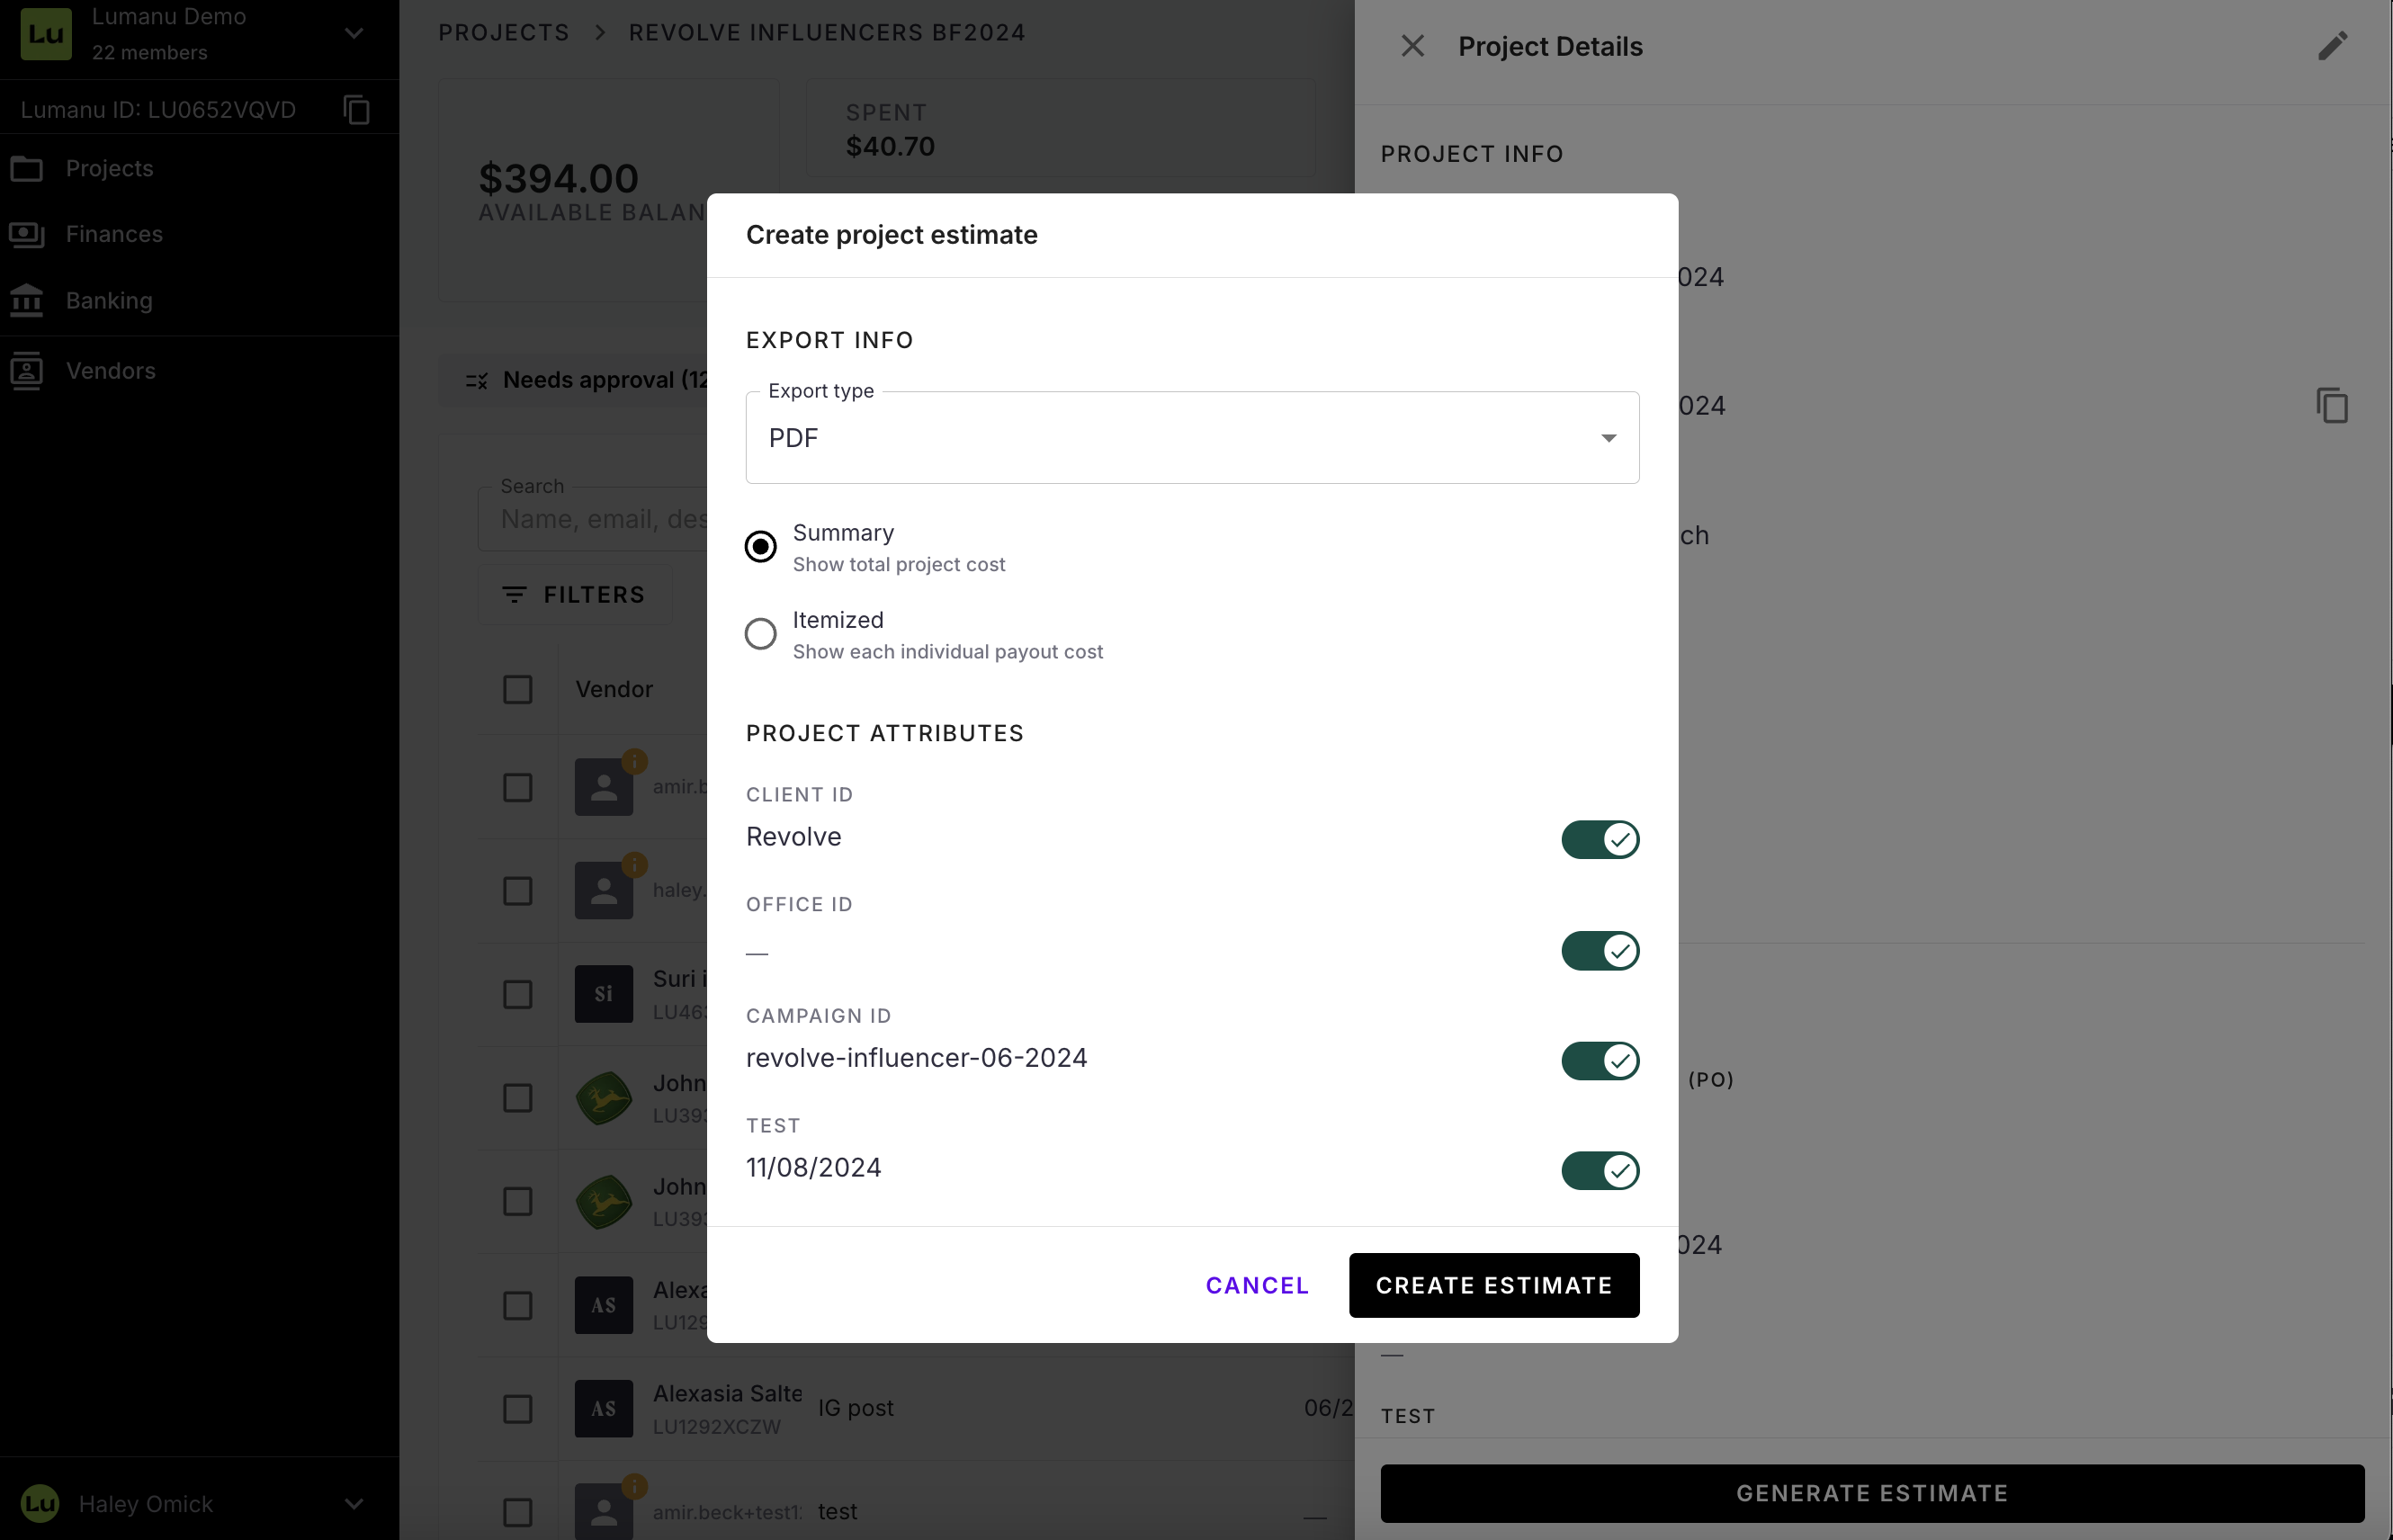Click the Finances money icon in sidebar
Screen dimensions: 2393x1540
[x=27, y=234]
